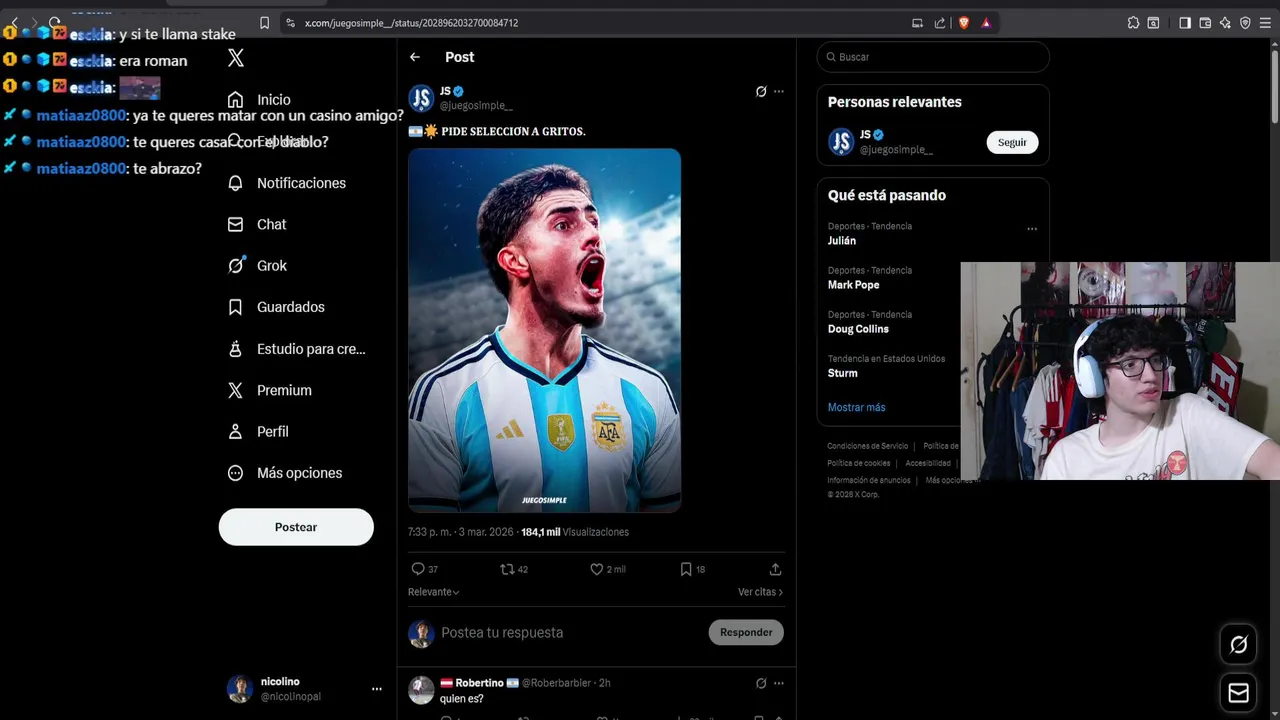The image size is (1280, 720).
Task: Click the bell Notificaciones icon
Action: [x=236, y=183]
